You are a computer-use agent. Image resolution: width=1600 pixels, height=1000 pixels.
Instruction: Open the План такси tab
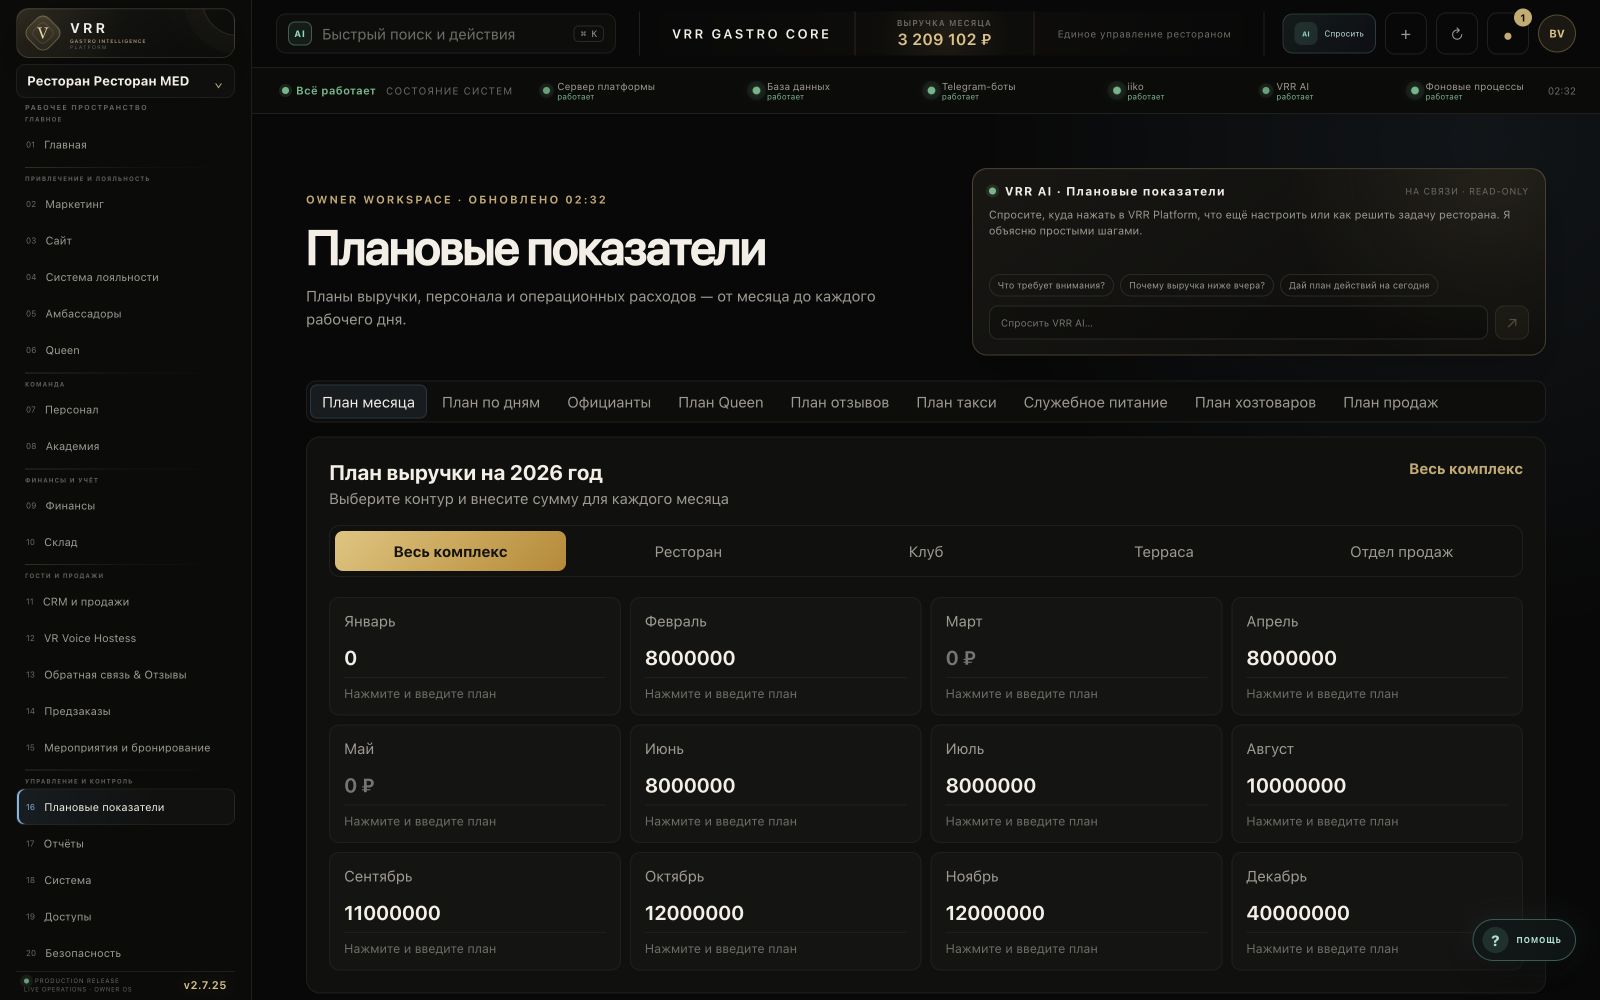(956, 402)
